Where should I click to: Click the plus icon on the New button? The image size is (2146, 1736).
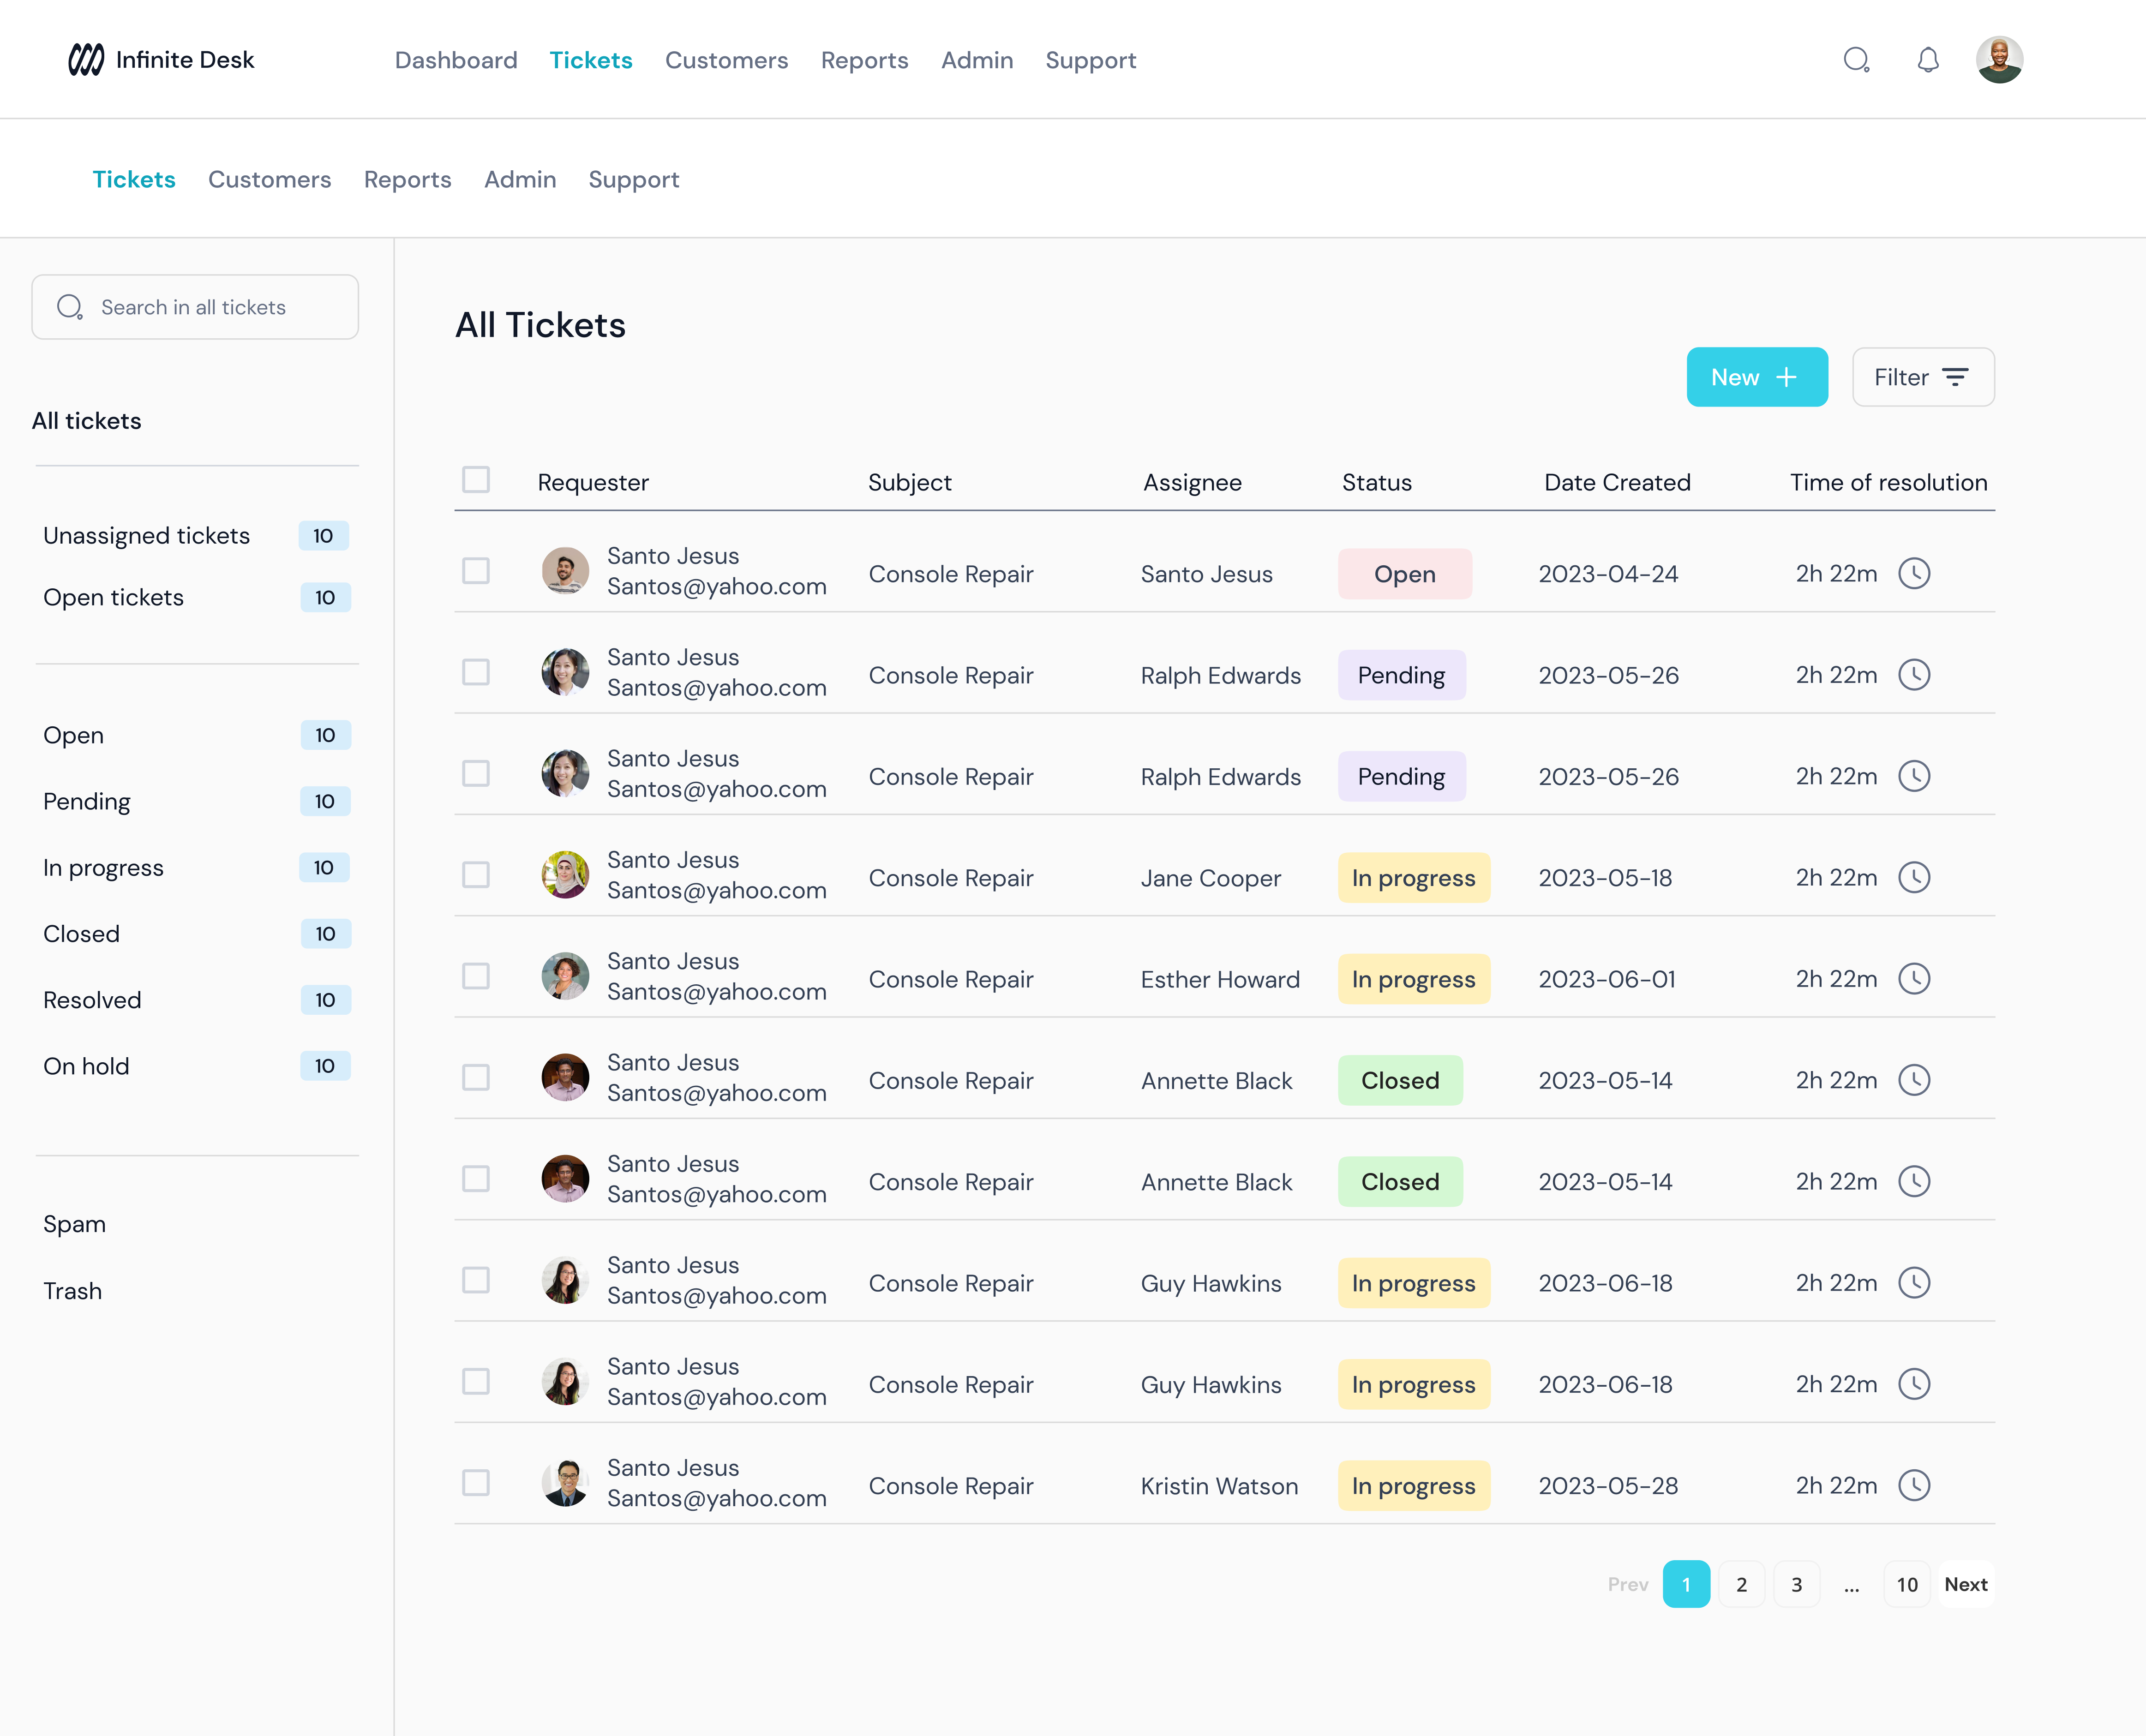tap(1786, 377)
